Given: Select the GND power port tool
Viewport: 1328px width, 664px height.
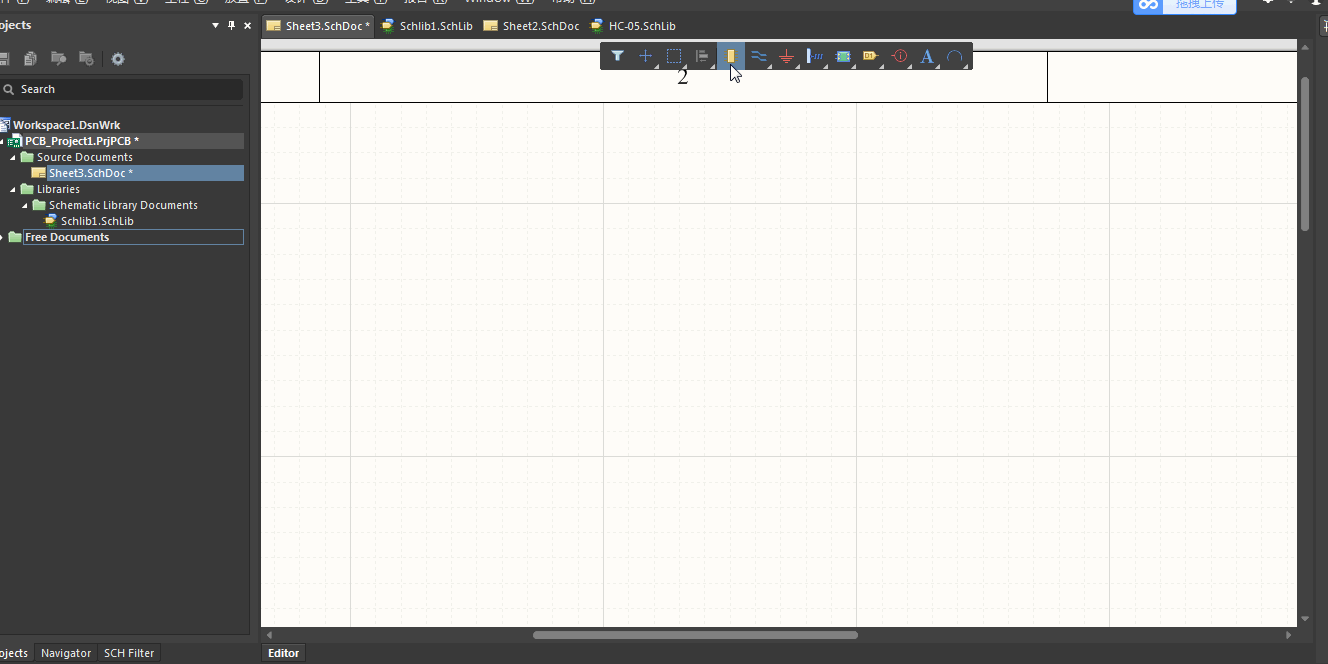Looking at the screenshot, I should coord(787,57).
